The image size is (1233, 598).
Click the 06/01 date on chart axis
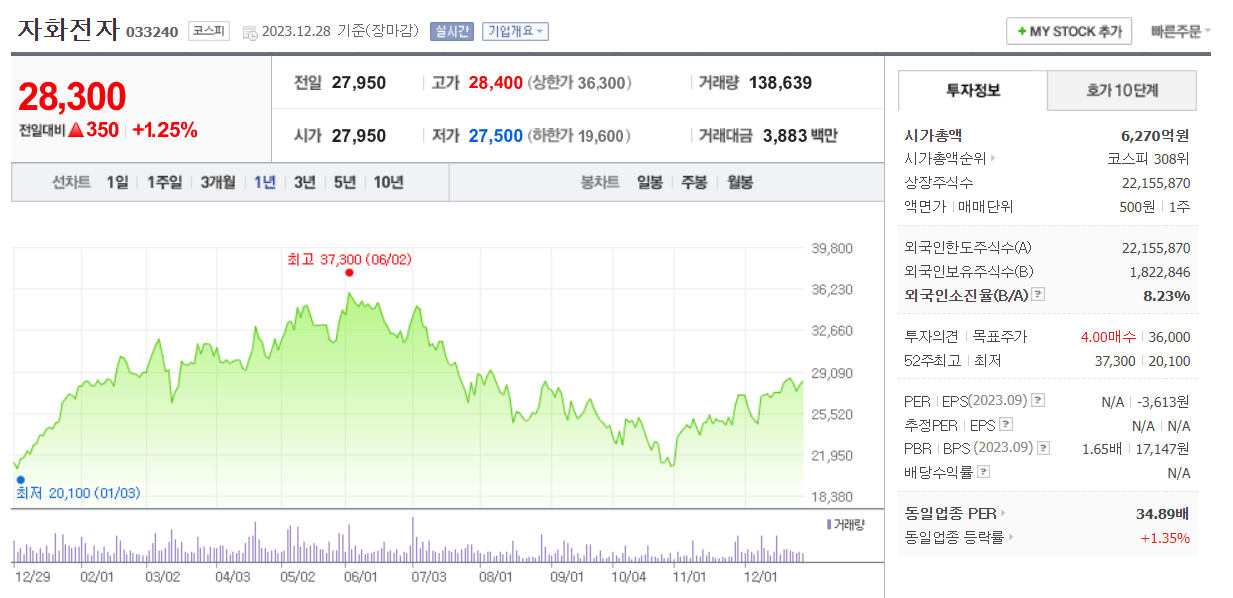pos(360,577)
